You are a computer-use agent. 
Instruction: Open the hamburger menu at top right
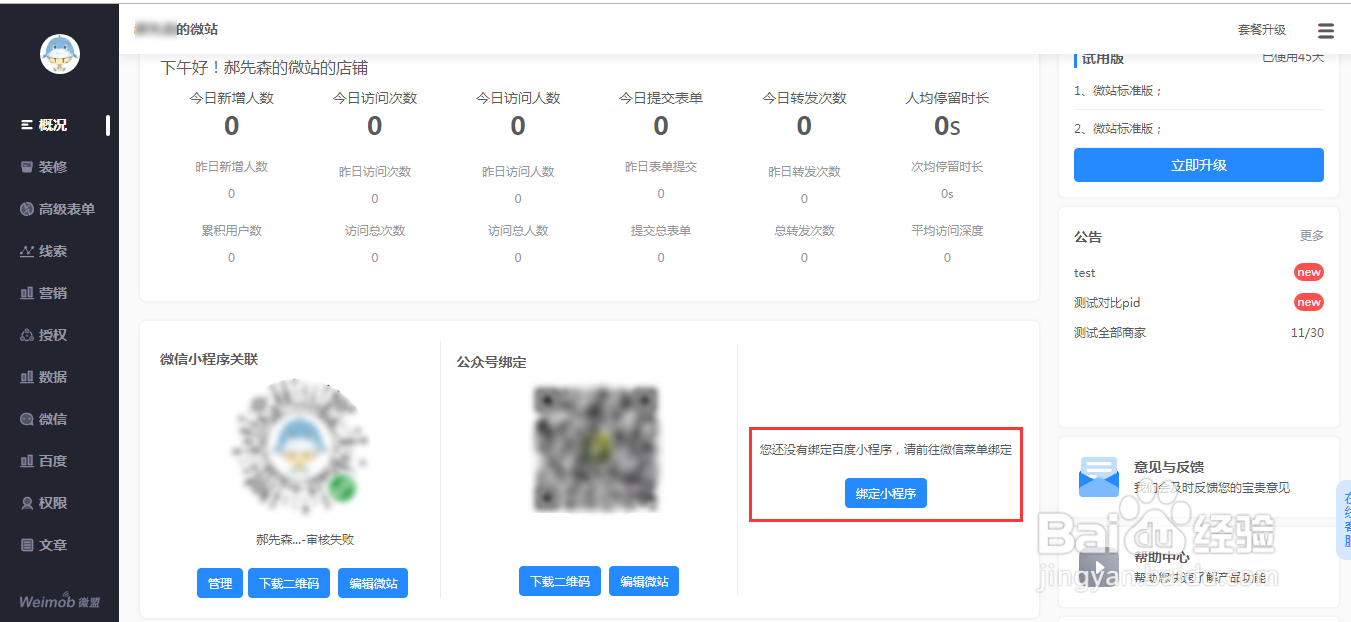point(1326,31)
